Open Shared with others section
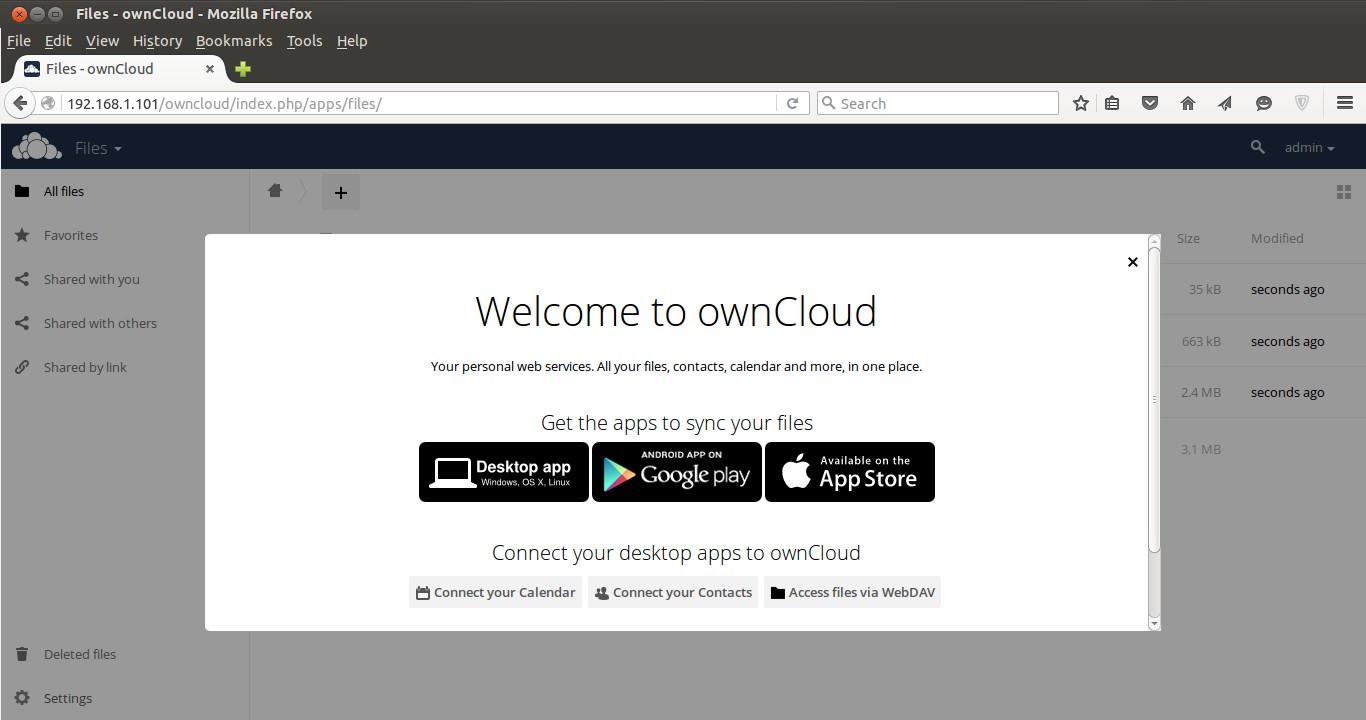Screen dimensions: 1366x720 tap(125, 323)
